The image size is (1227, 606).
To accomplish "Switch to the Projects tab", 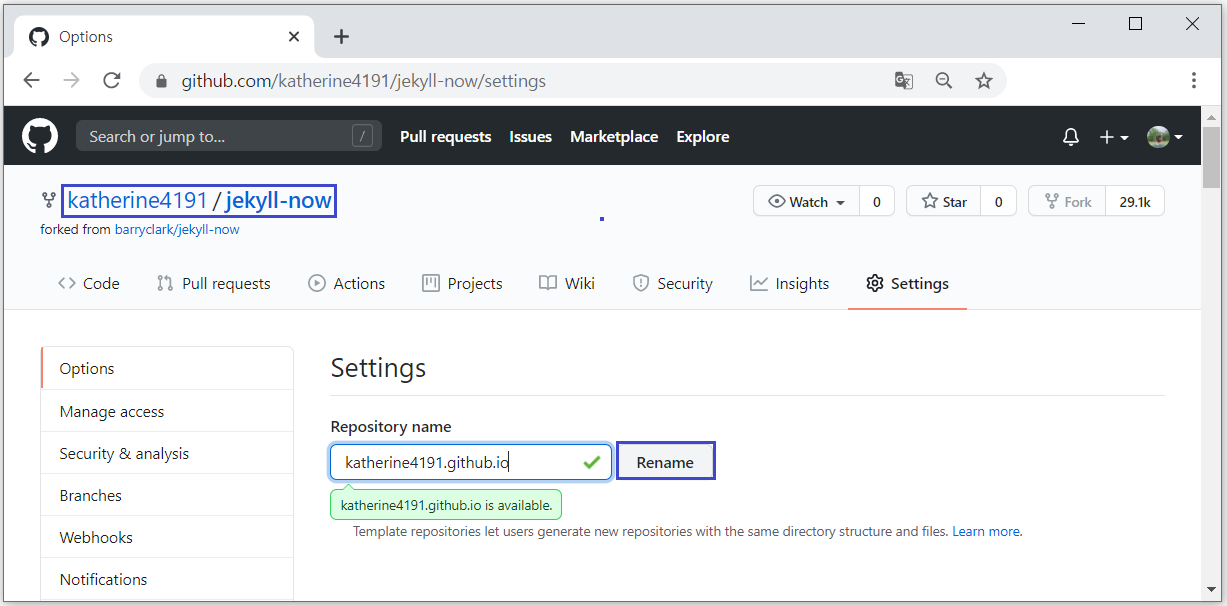I will click(x=462, y=284).
